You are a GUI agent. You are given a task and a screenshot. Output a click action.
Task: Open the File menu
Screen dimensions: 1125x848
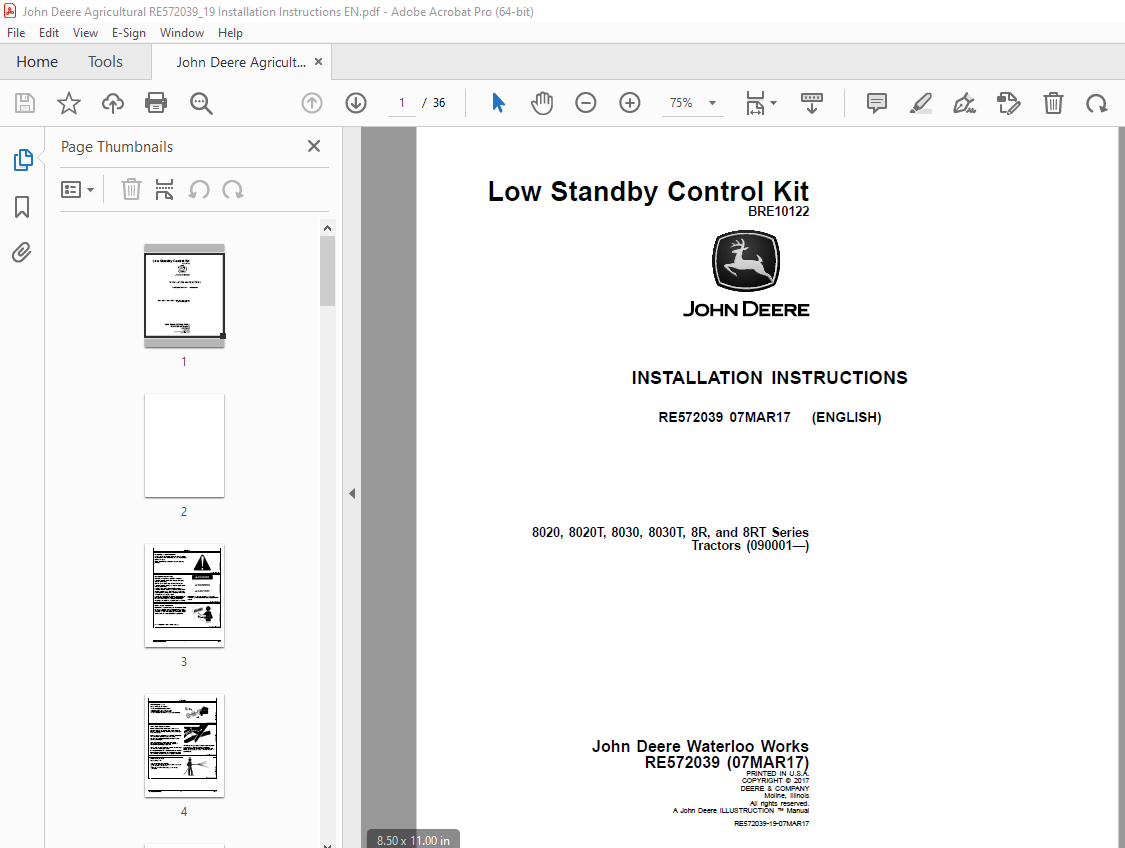pos(16,33)
